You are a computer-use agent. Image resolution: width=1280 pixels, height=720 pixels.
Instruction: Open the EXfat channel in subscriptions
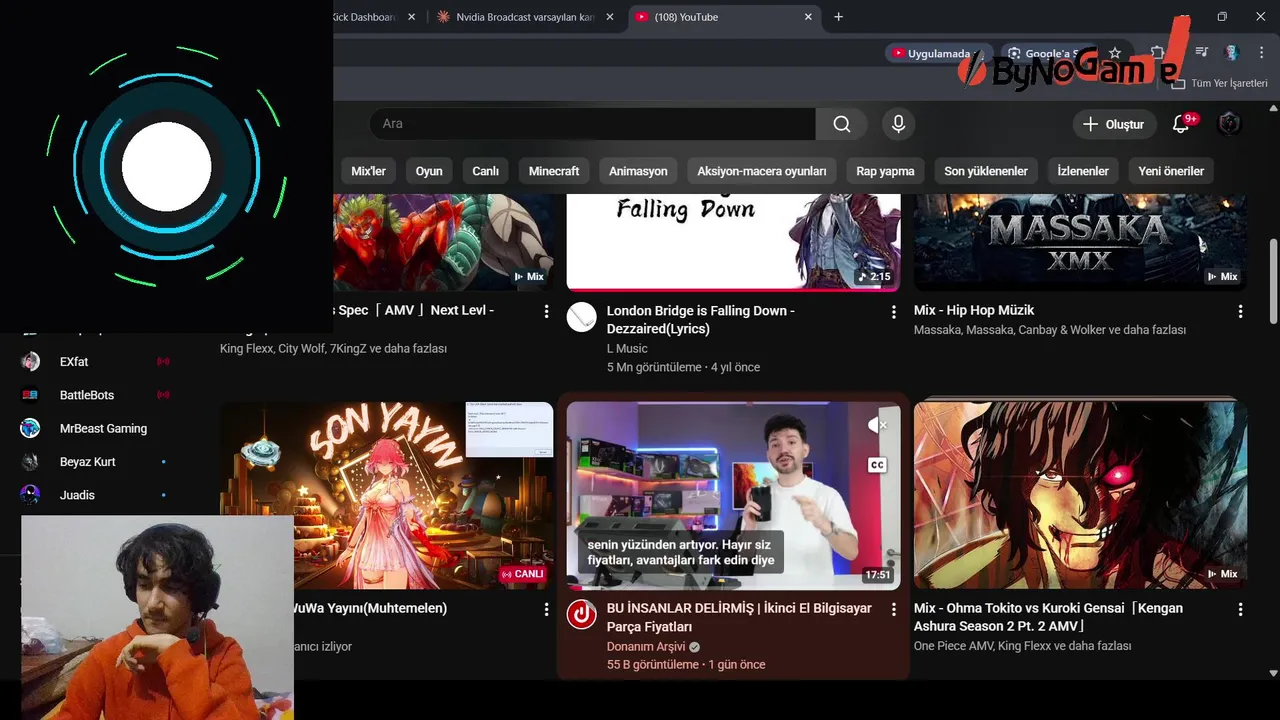74,362
